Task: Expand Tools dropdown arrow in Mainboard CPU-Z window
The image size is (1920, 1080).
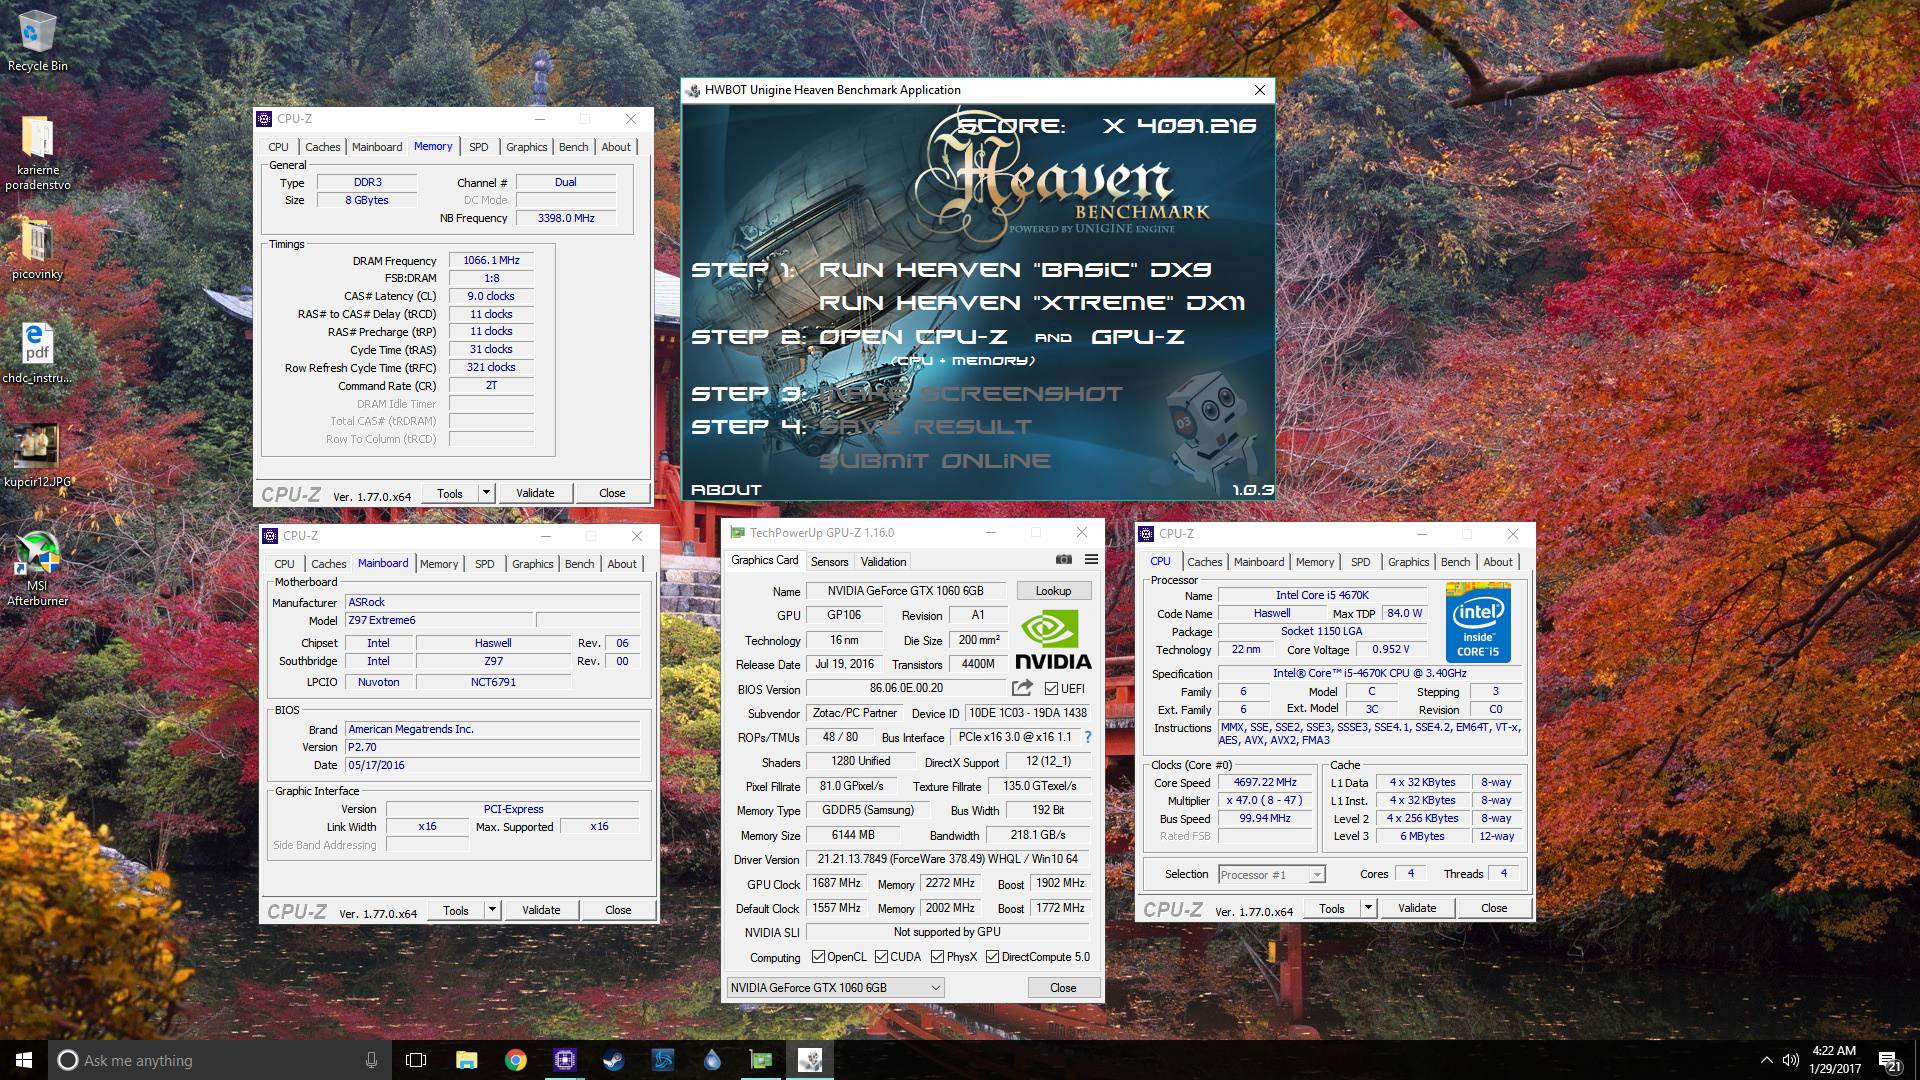Action: tap(492, 910)
